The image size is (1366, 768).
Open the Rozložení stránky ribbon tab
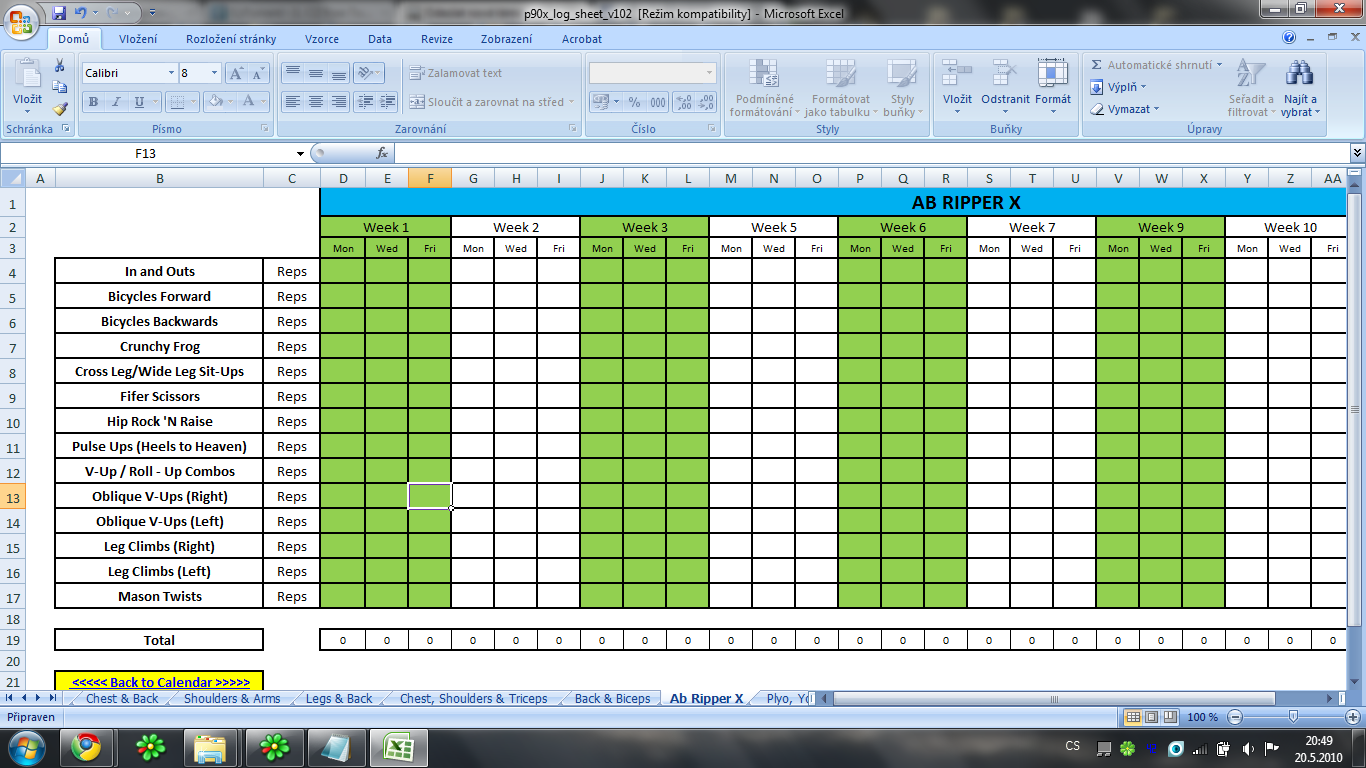(x=231, y=39)
